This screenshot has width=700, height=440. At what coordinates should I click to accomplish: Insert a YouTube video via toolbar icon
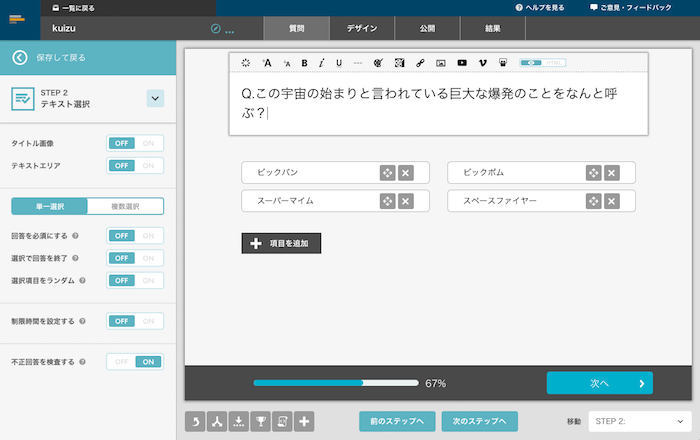tap(461, 63)
